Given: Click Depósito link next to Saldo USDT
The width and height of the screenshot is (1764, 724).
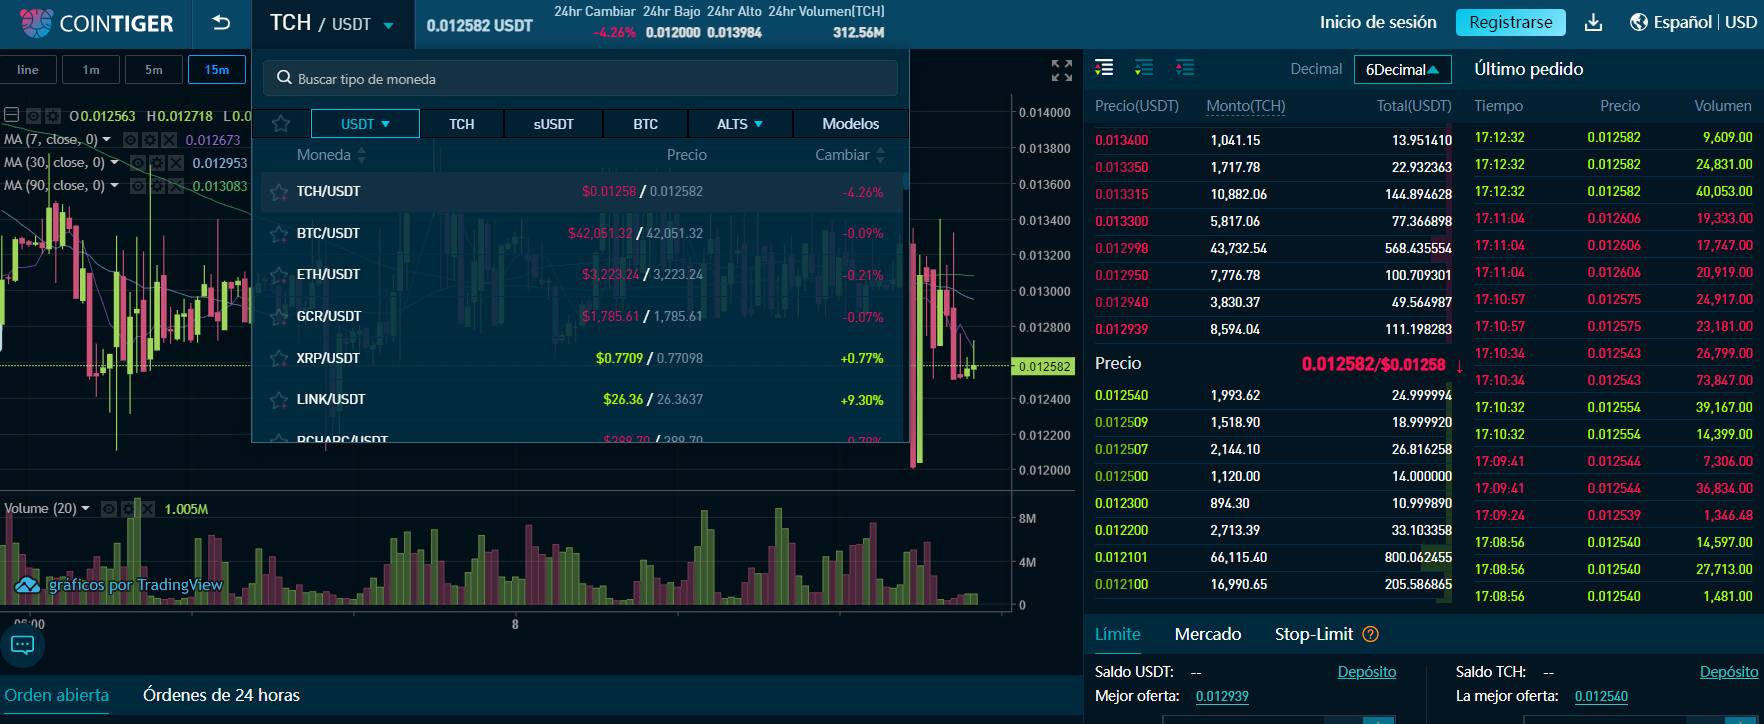Looking at the screenshot, I should click(x=1367, y=672).
